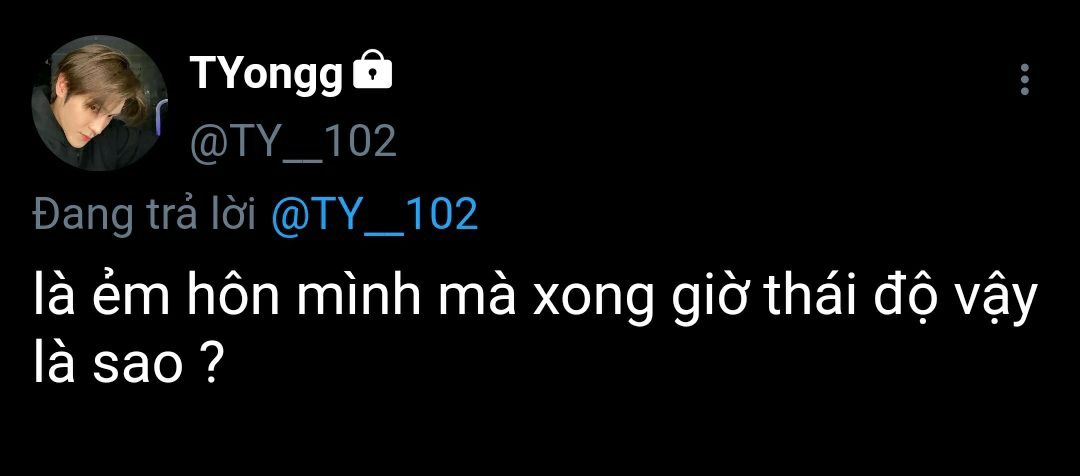Click the display name TYongg
Image resolution: width=1080 pixels, height=476 pixels.
point(266,74)
